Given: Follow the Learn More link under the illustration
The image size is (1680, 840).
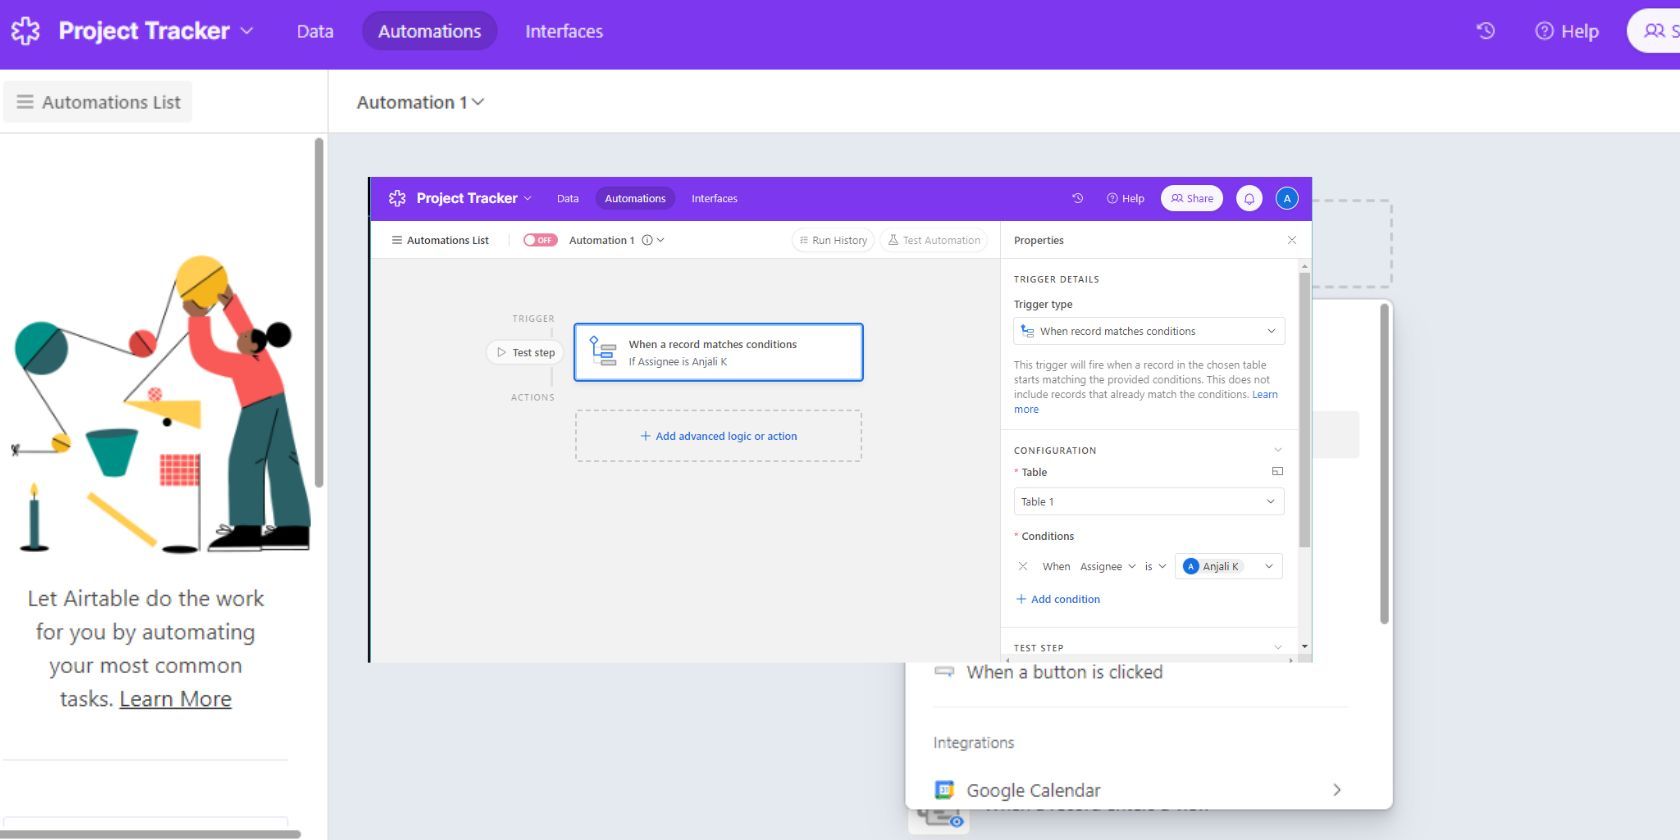Looking at the screenshot, I should (175, 699).
